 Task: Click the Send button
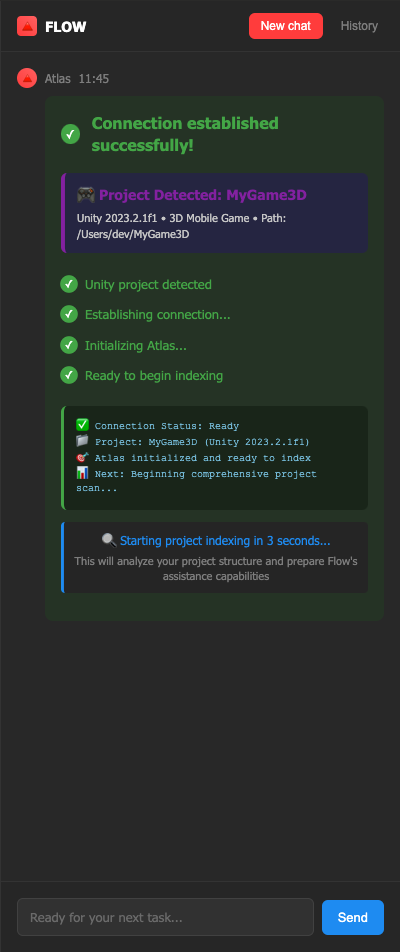[353, 917]
